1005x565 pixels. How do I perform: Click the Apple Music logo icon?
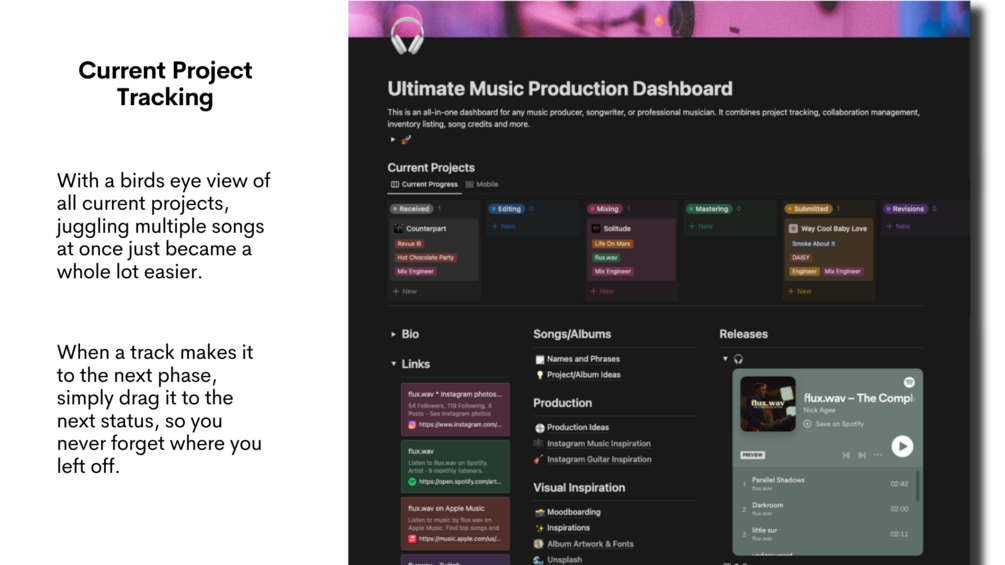pyautogui.click(x=412, y=539)
